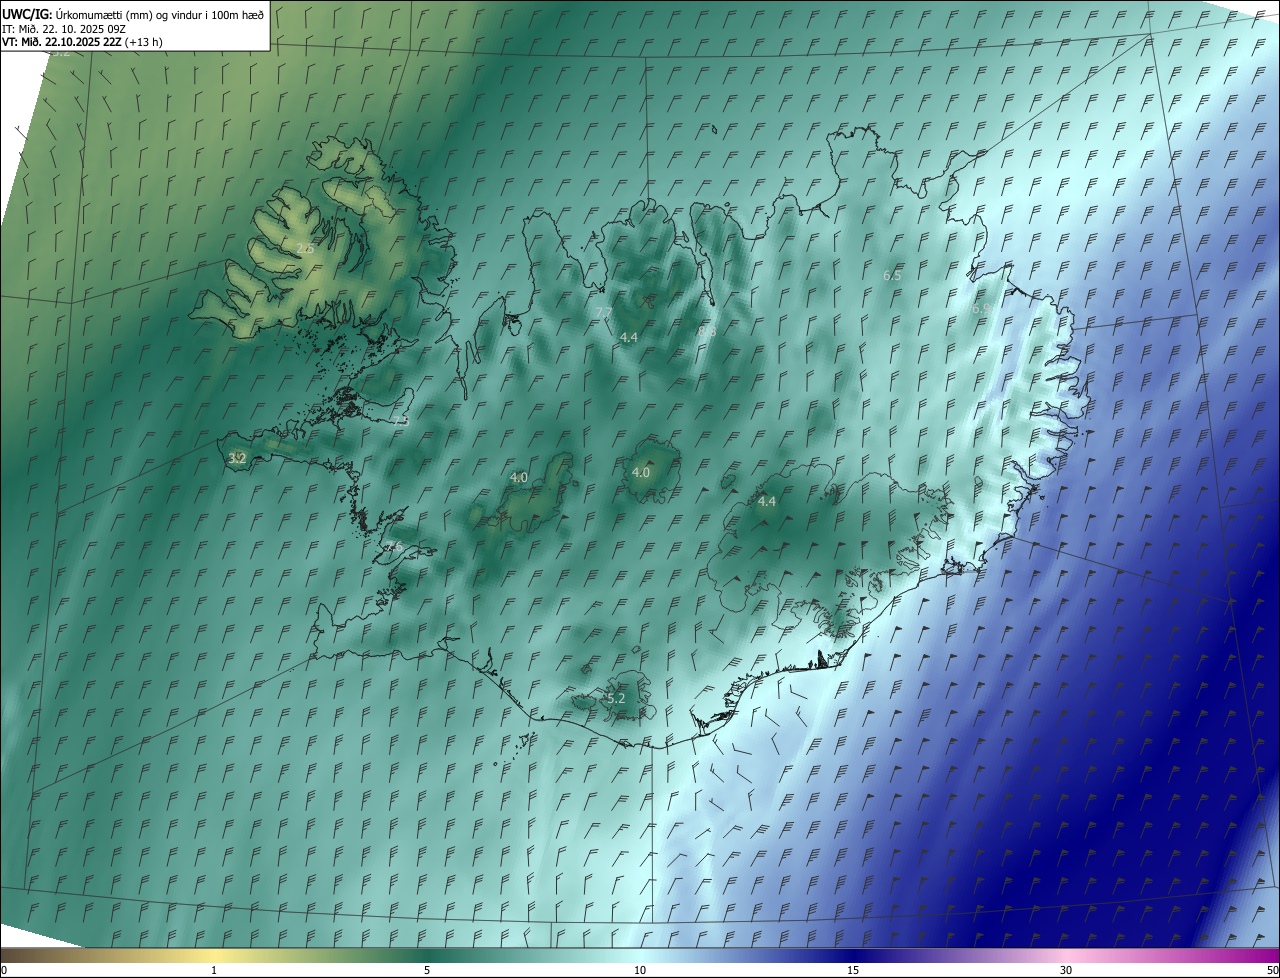Screen dimensions: 1280x978
Task: Click the 30 tick on the color scale
Action: [x=1066, y=970]
